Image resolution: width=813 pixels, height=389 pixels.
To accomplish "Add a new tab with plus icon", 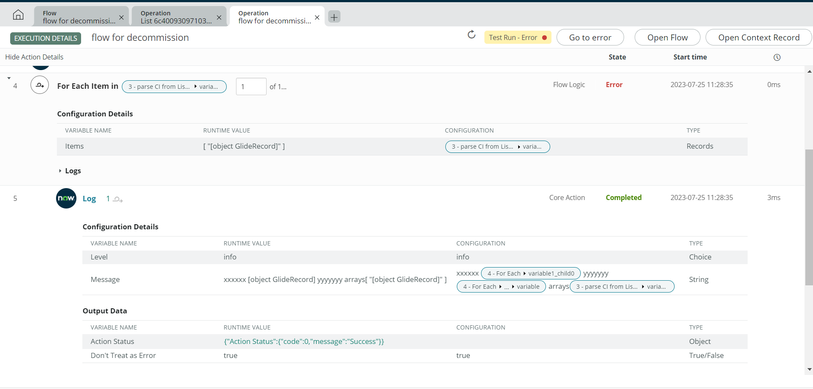I will click(x=334, y=17).
